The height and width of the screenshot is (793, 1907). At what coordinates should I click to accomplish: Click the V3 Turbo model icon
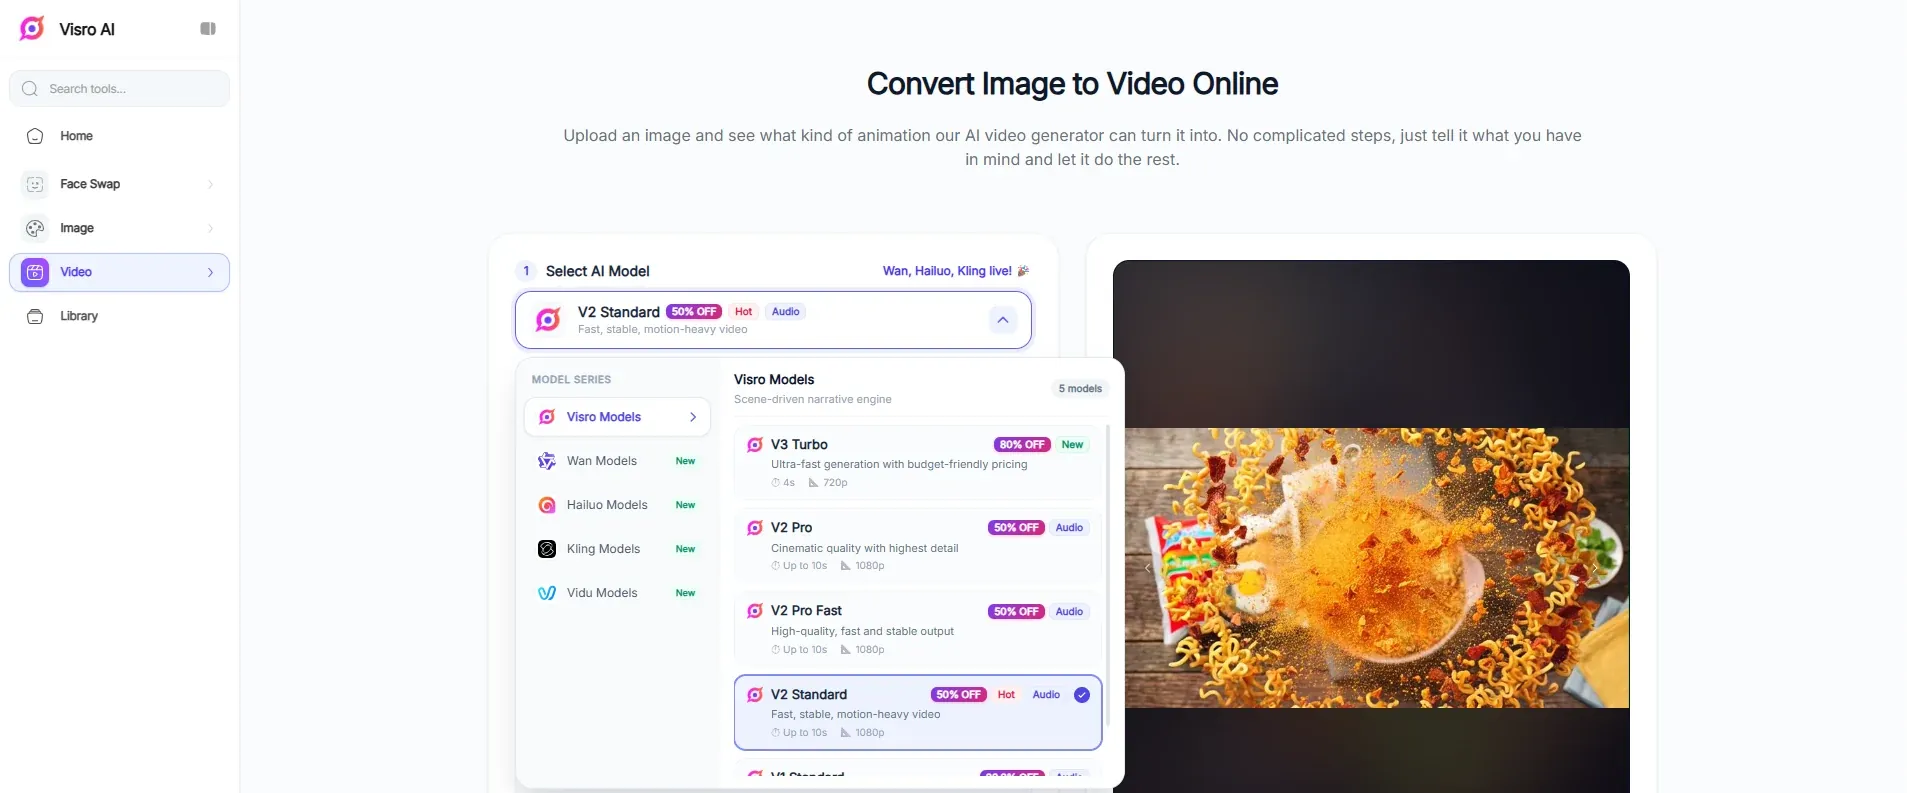tap(755, 445)
